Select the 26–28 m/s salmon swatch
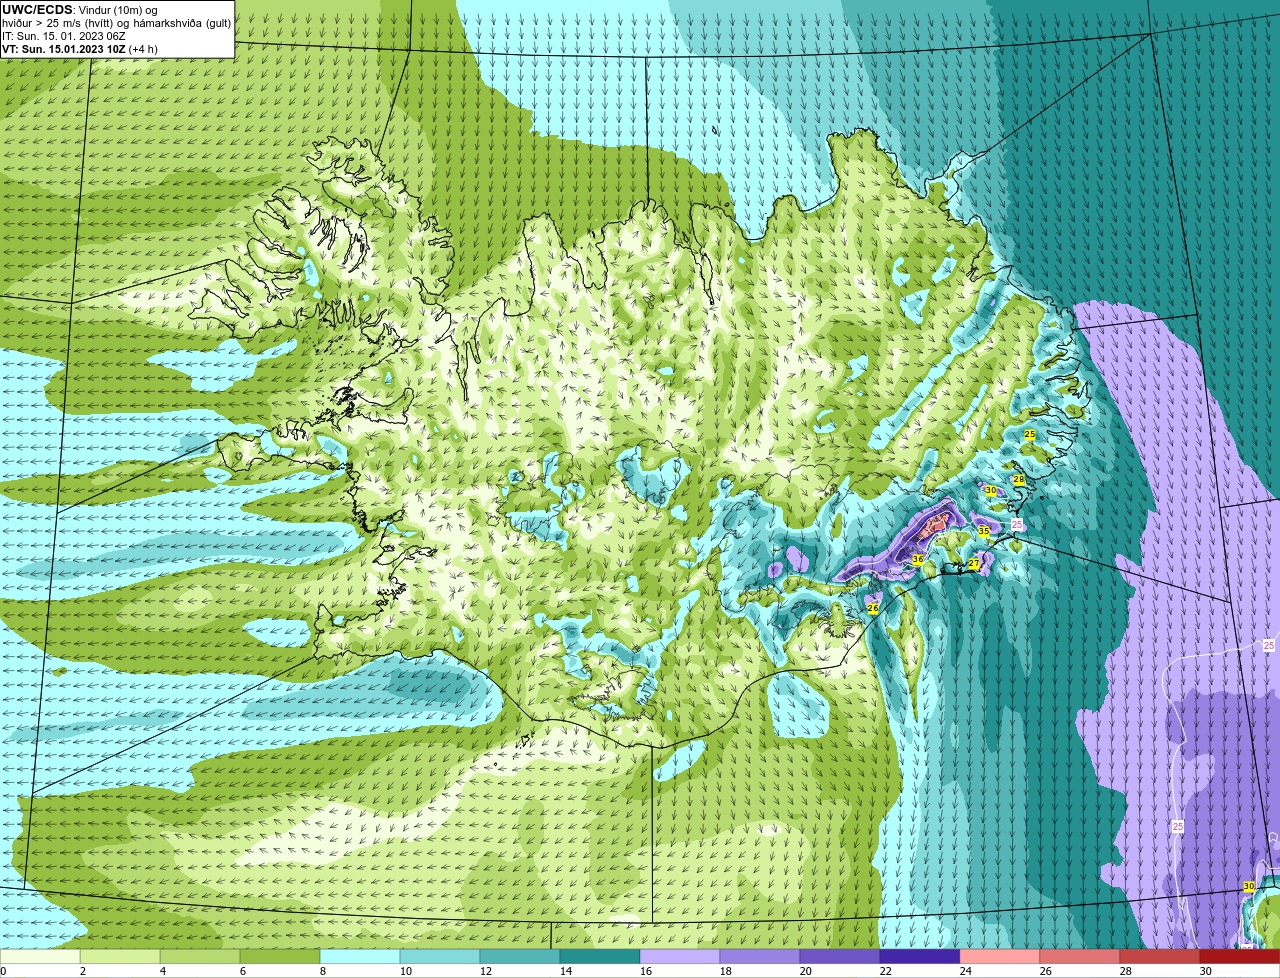The image size is (1280, 978). coord(1080,957)
